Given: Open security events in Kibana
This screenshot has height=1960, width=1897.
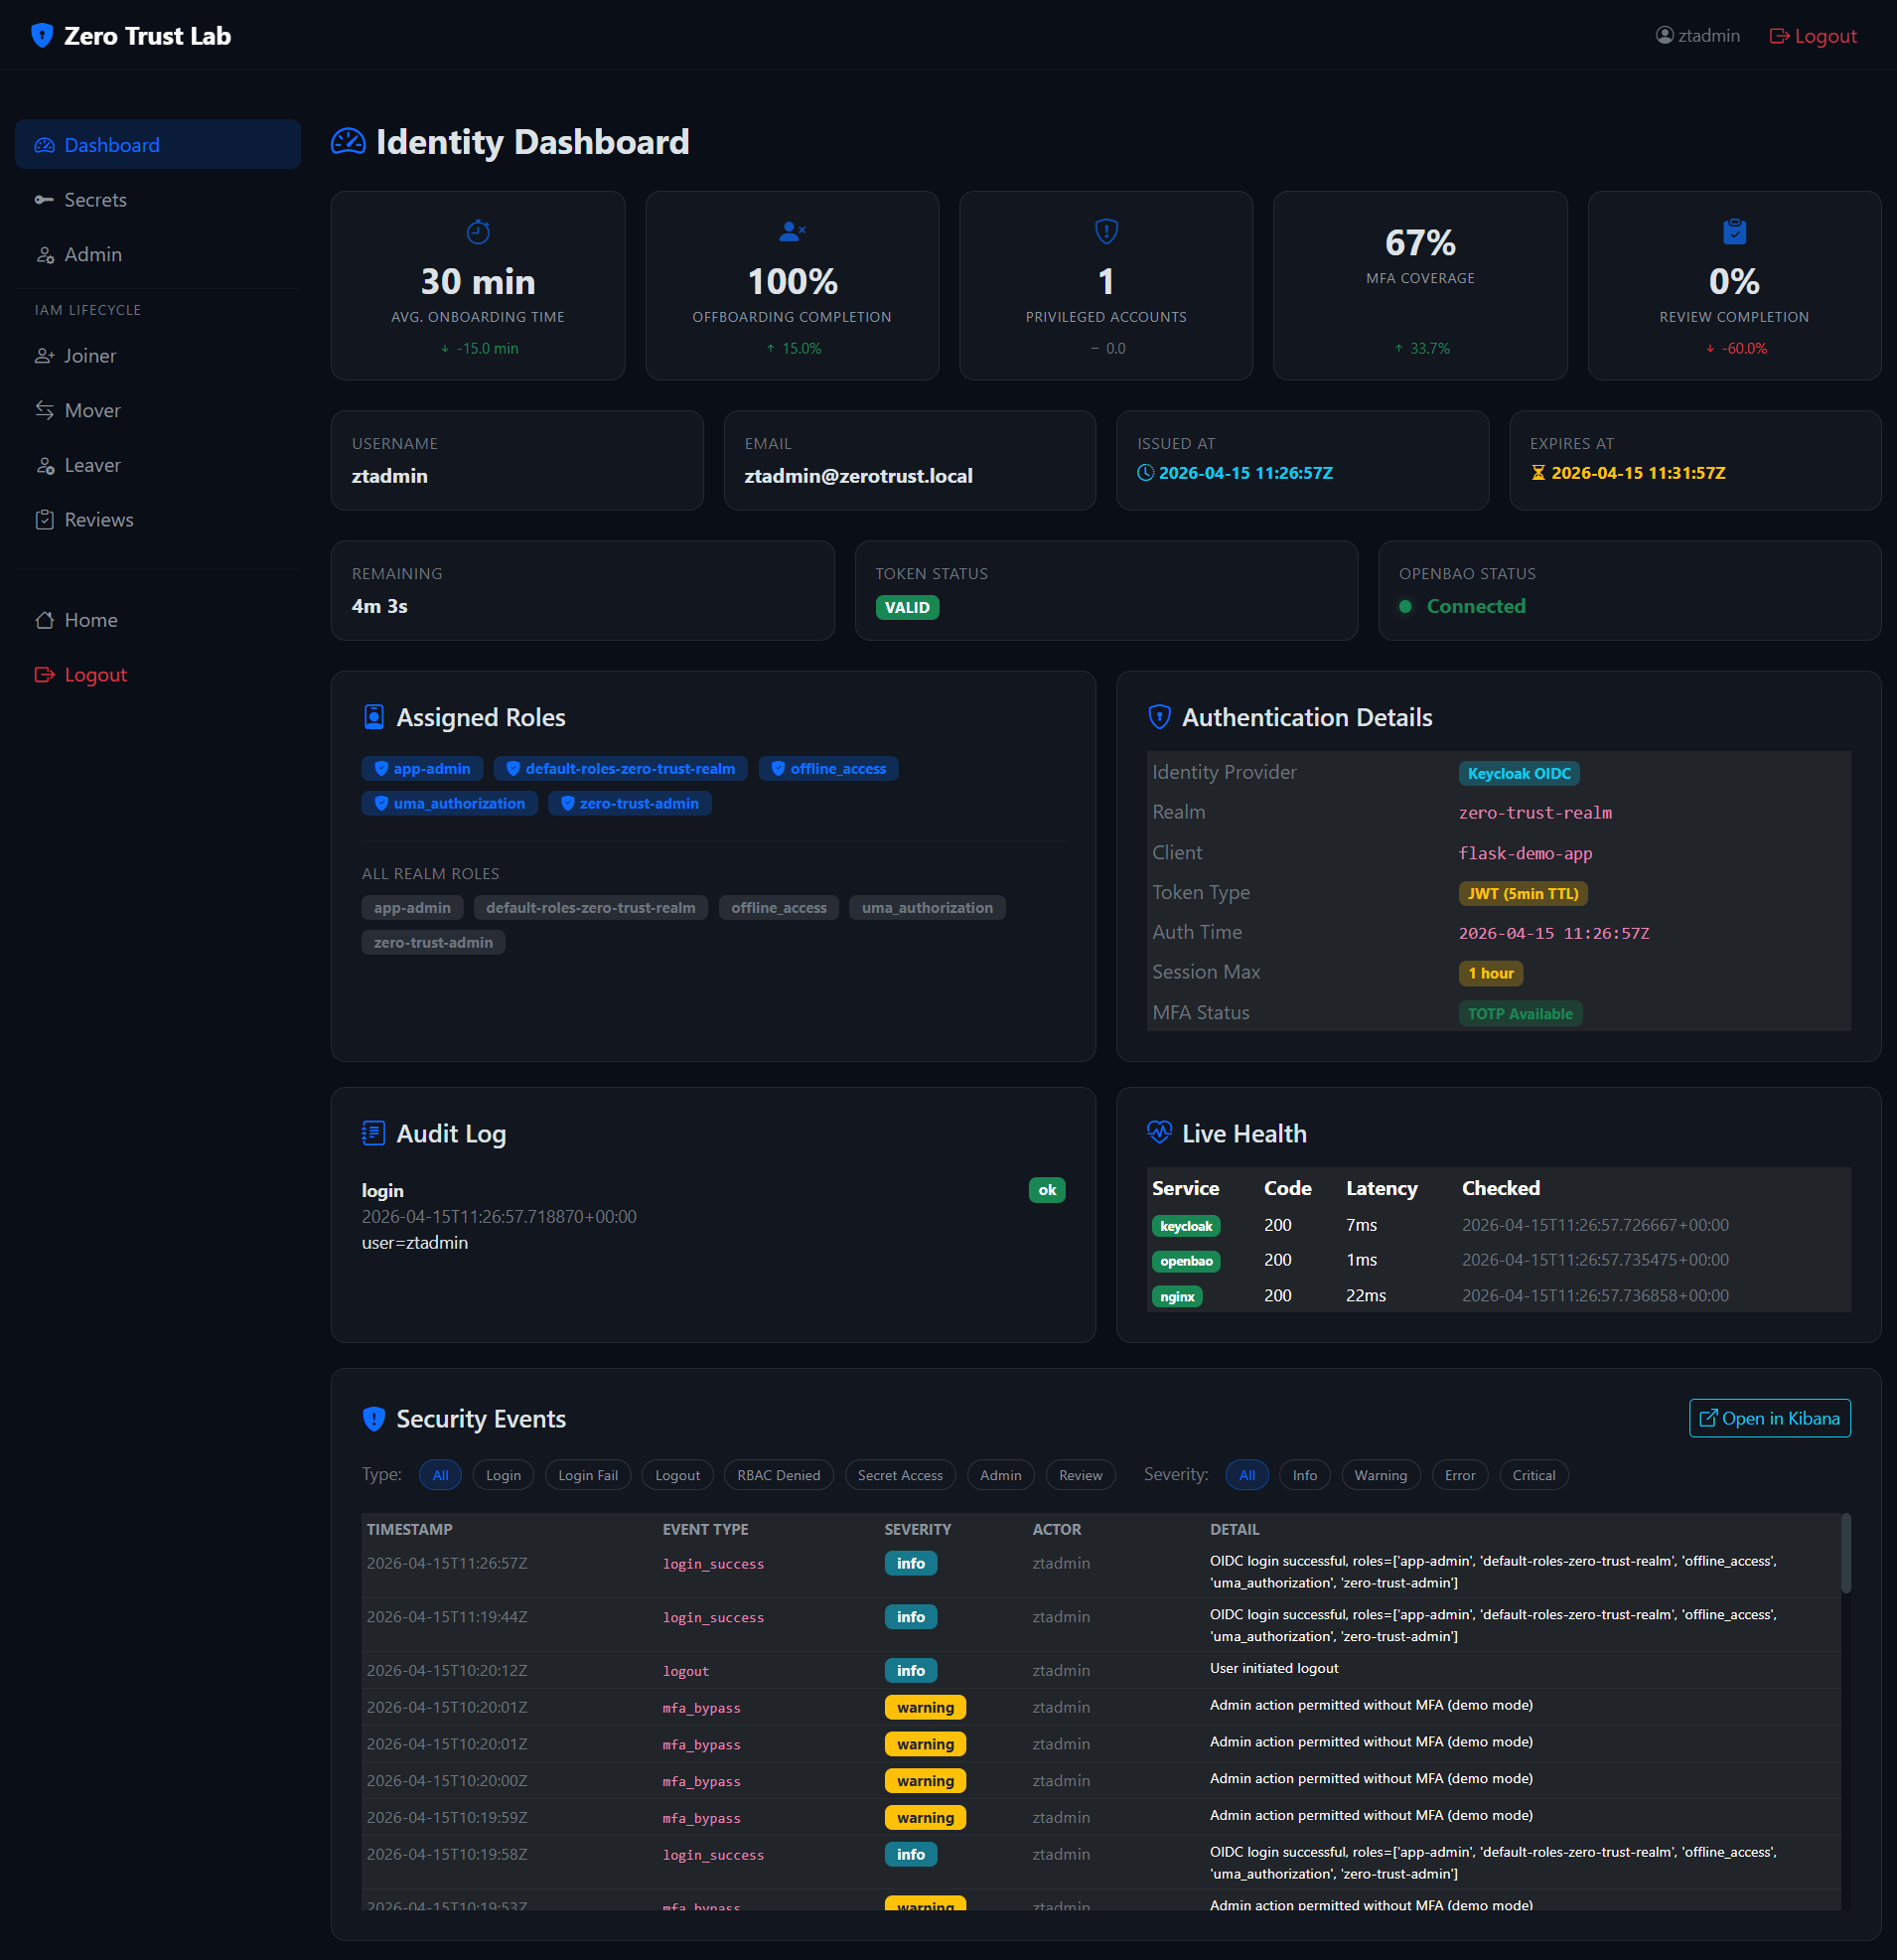Looking at the screenshot, I should [x=1769, y=1418].
